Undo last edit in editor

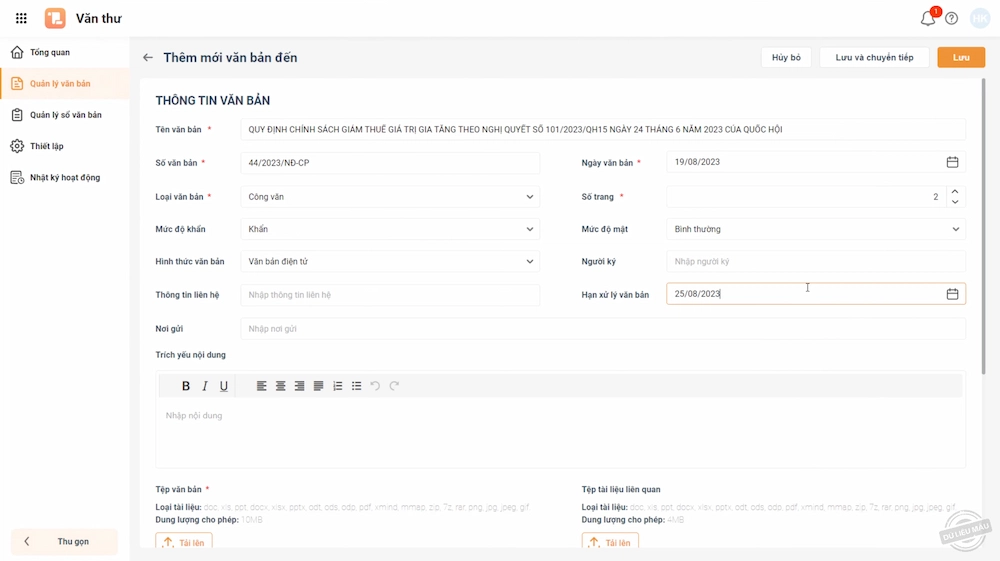[x=375, y=386]
